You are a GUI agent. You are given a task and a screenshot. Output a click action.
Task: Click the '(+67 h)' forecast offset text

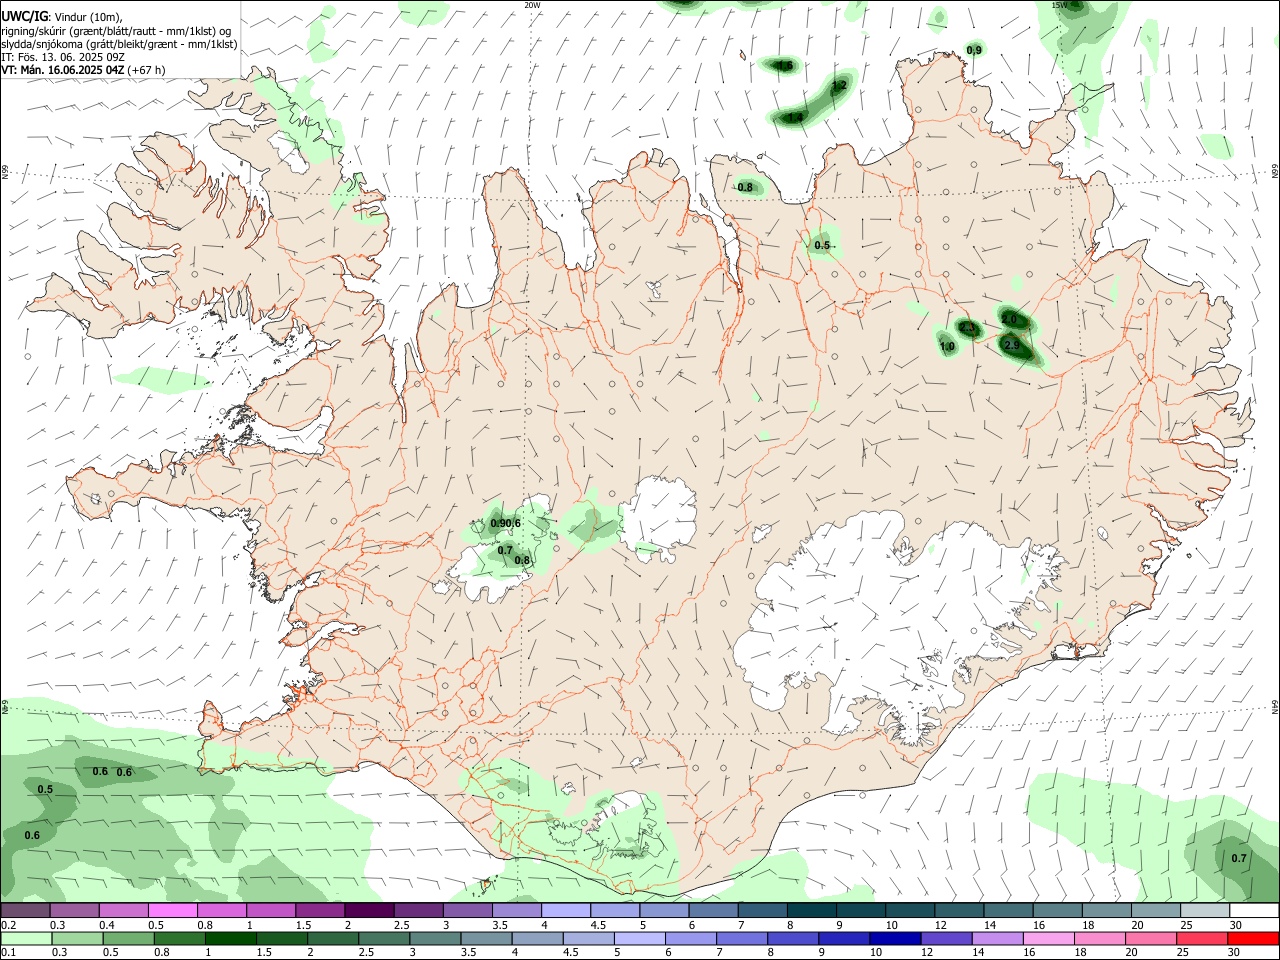coord(147,70)
